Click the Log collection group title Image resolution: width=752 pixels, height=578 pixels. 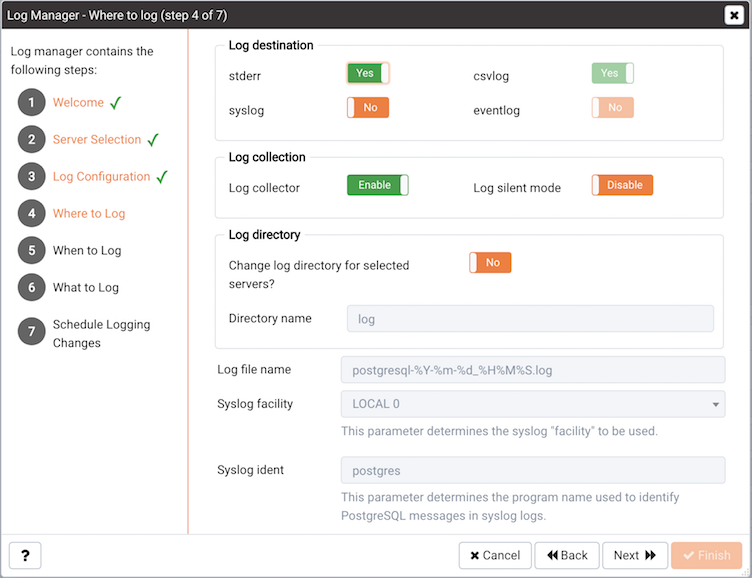pyautogui.click(x=267, y=157)
